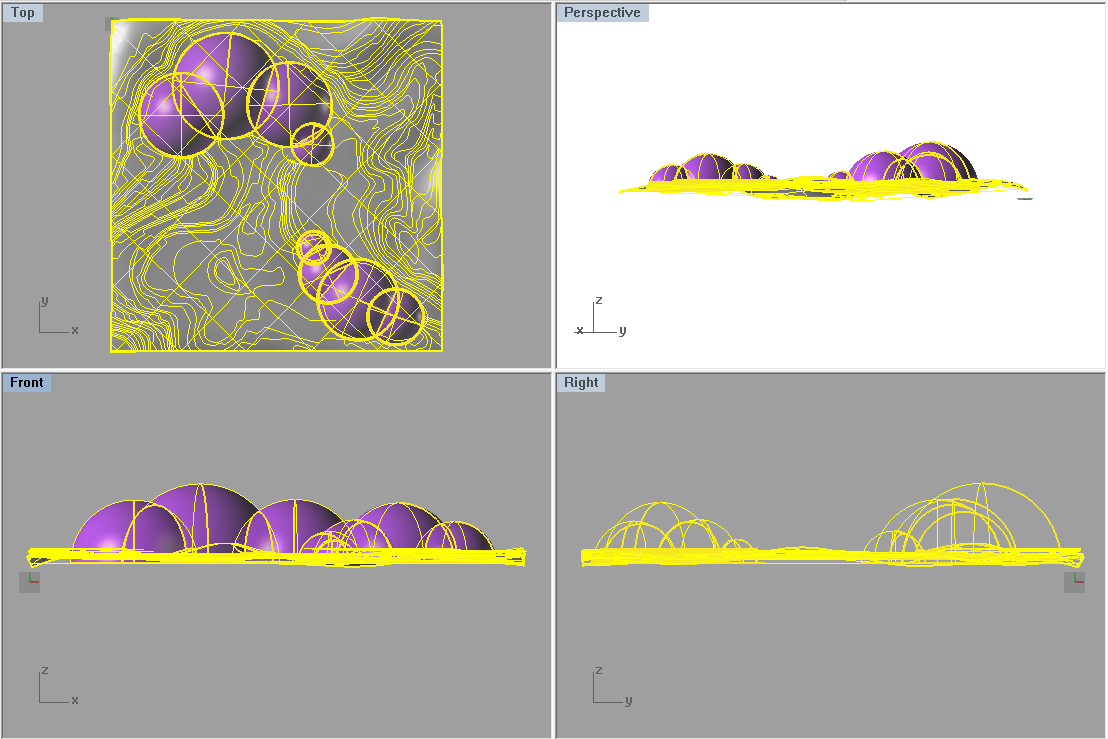Click the axis icon in Top viewport
Screen dimensions: 1108x739
[x=54, y=319]
